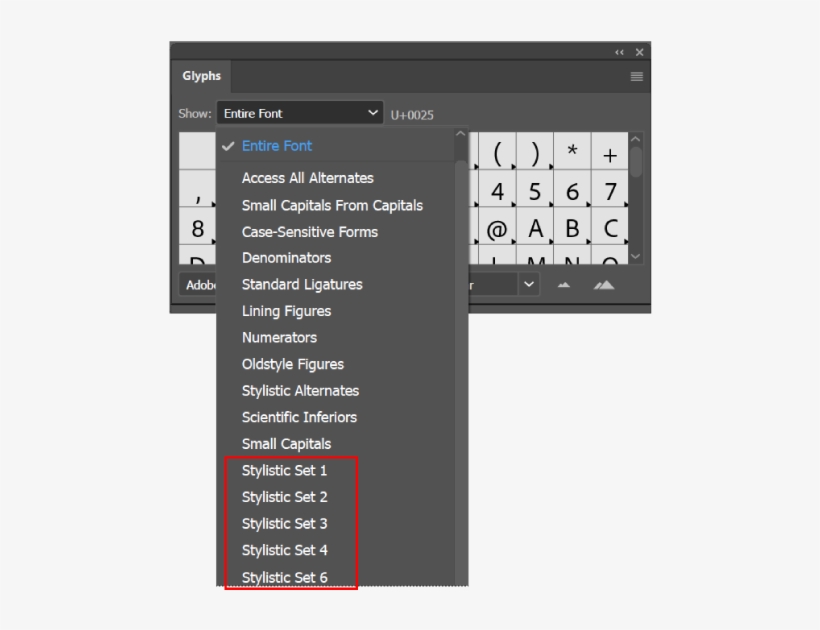Open the Show dropdown

[300, 112]
